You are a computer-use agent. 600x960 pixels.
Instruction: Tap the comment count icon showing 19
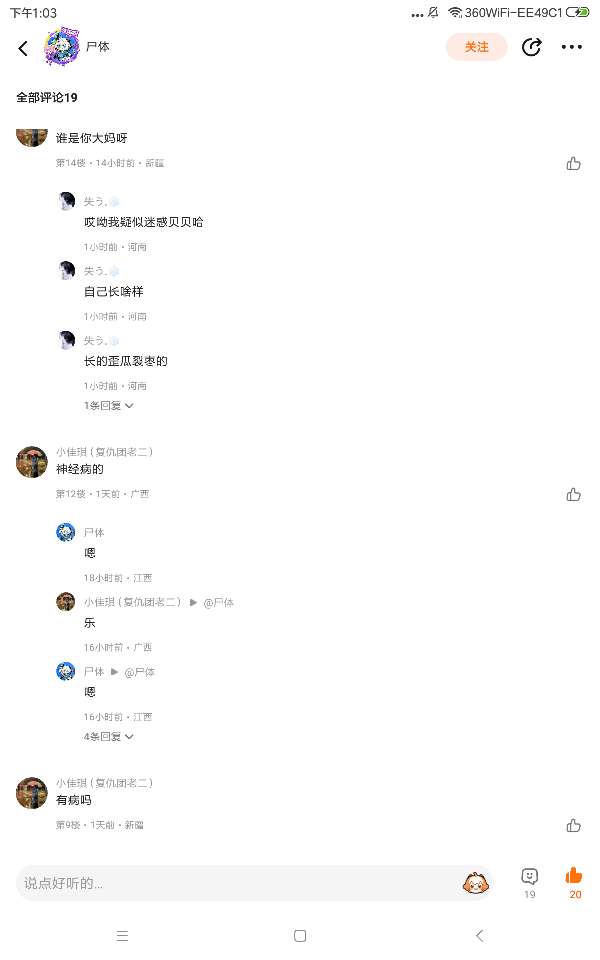click(530, 883)
